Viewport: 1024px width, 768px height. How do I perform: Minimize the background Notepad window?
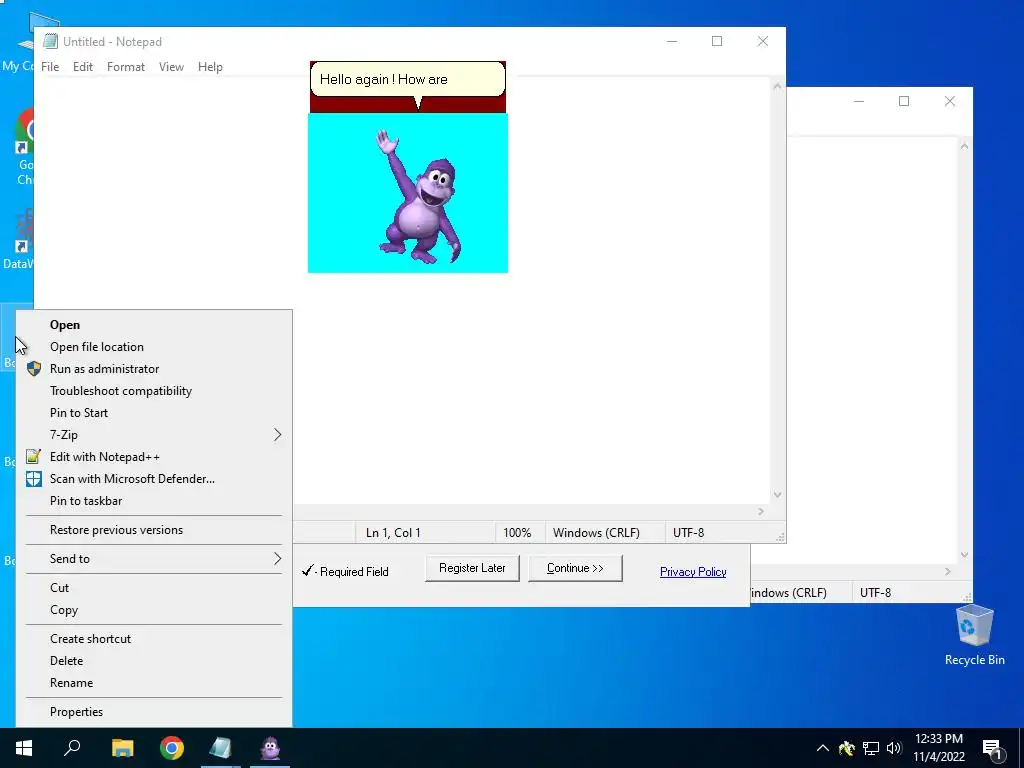[859, 101]
